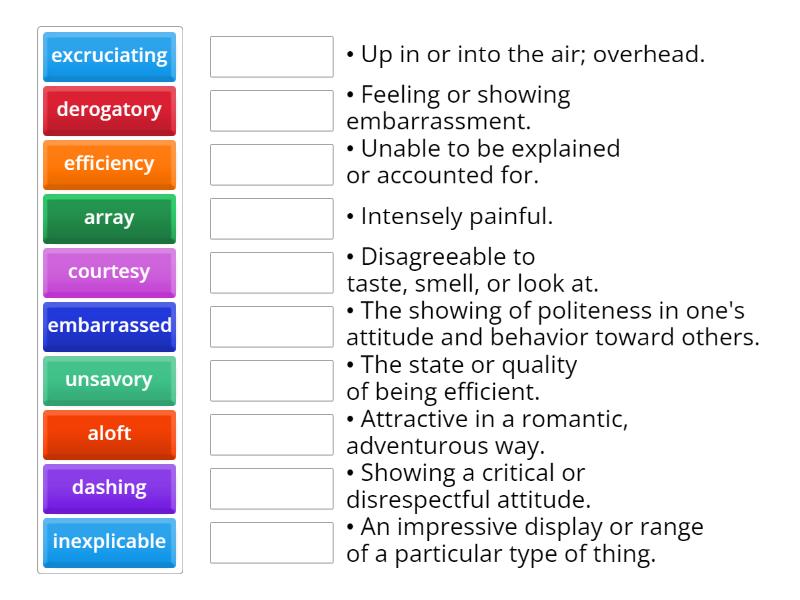This screenshot has height=600, width=800.
Task: Pick the 'aloft' word tile
Action: pos(109,434)
